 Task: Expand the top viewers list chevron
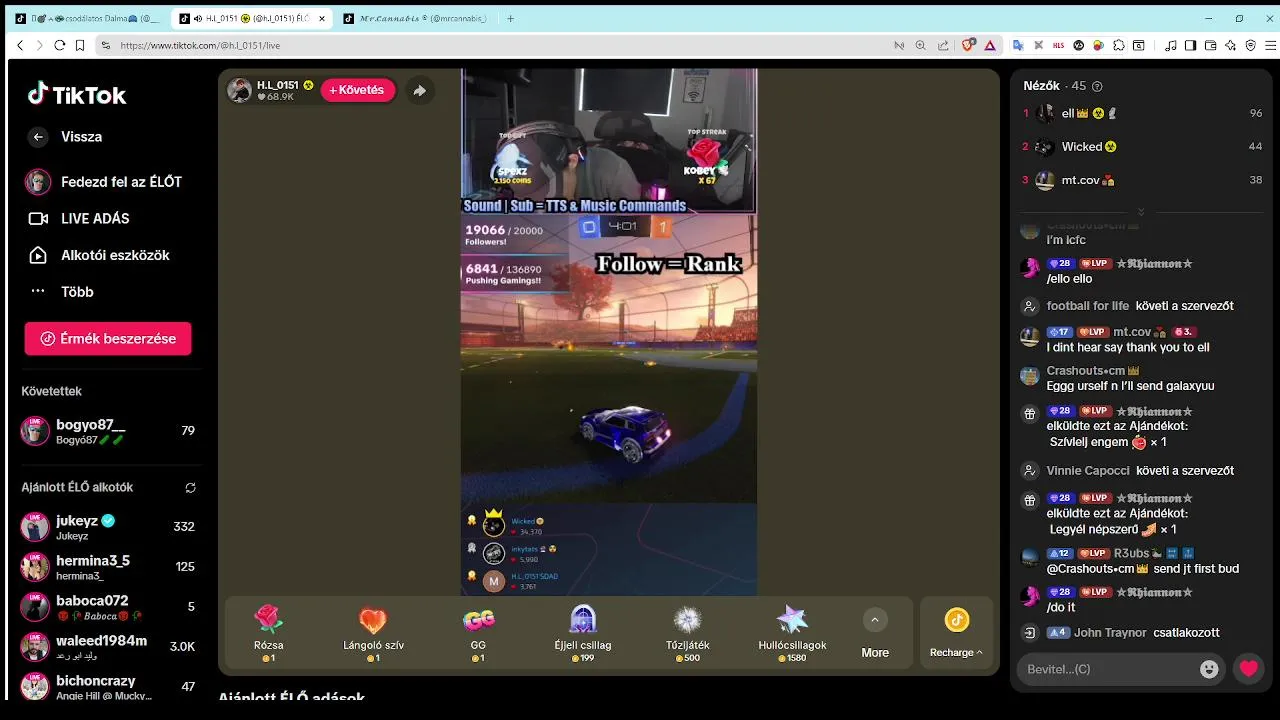pyautogui.click(x=1141, y=212)
